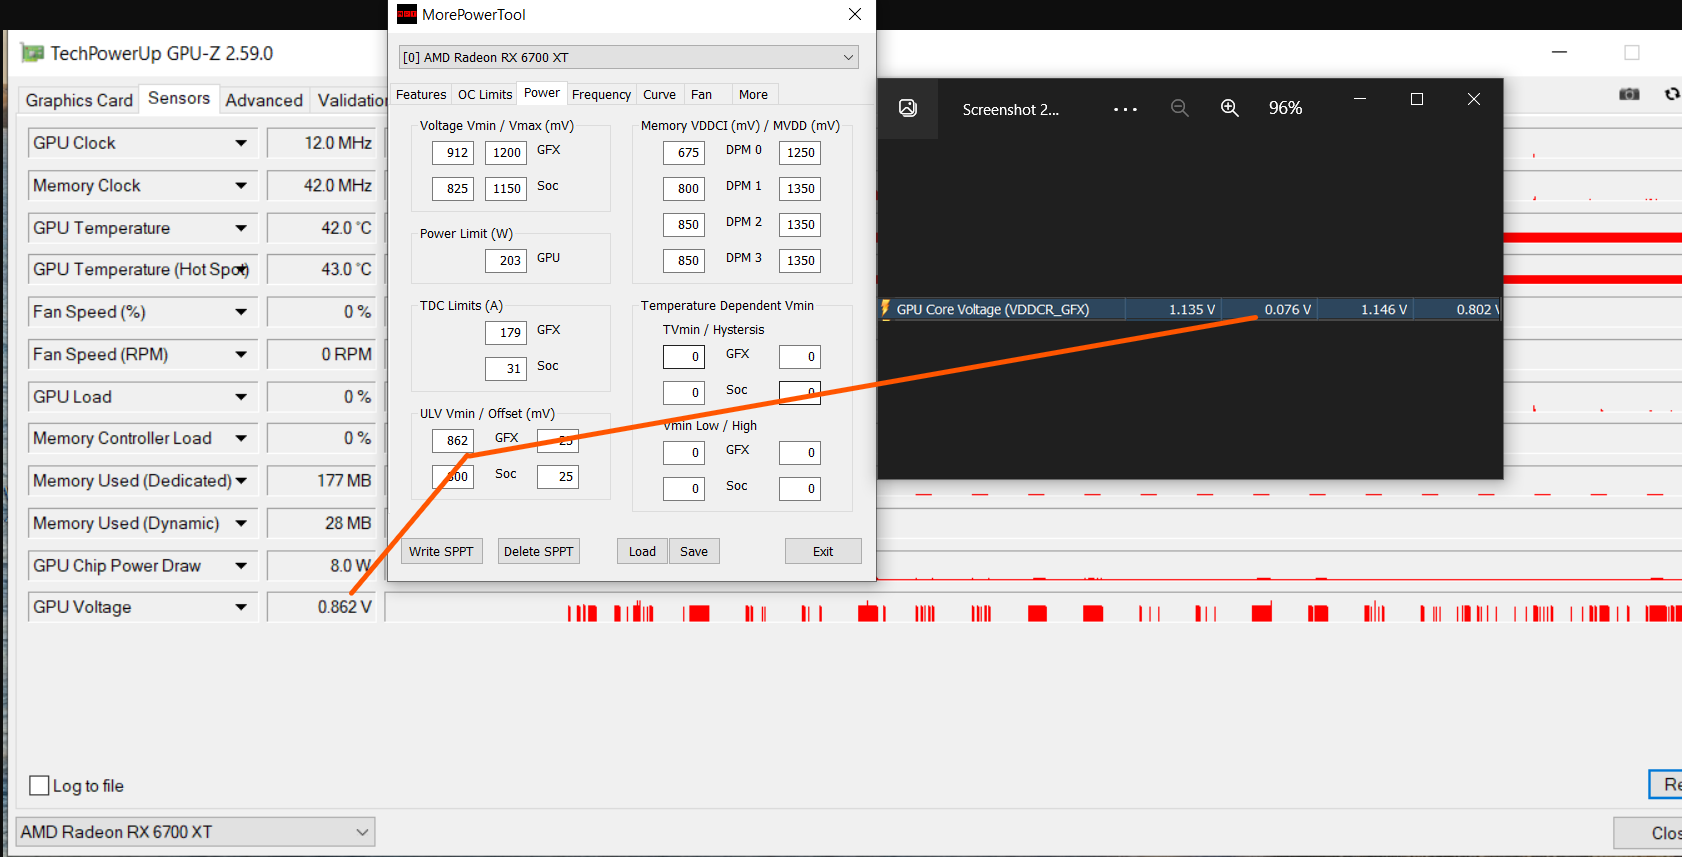Click the Write SPPT button

click(441, 551)
